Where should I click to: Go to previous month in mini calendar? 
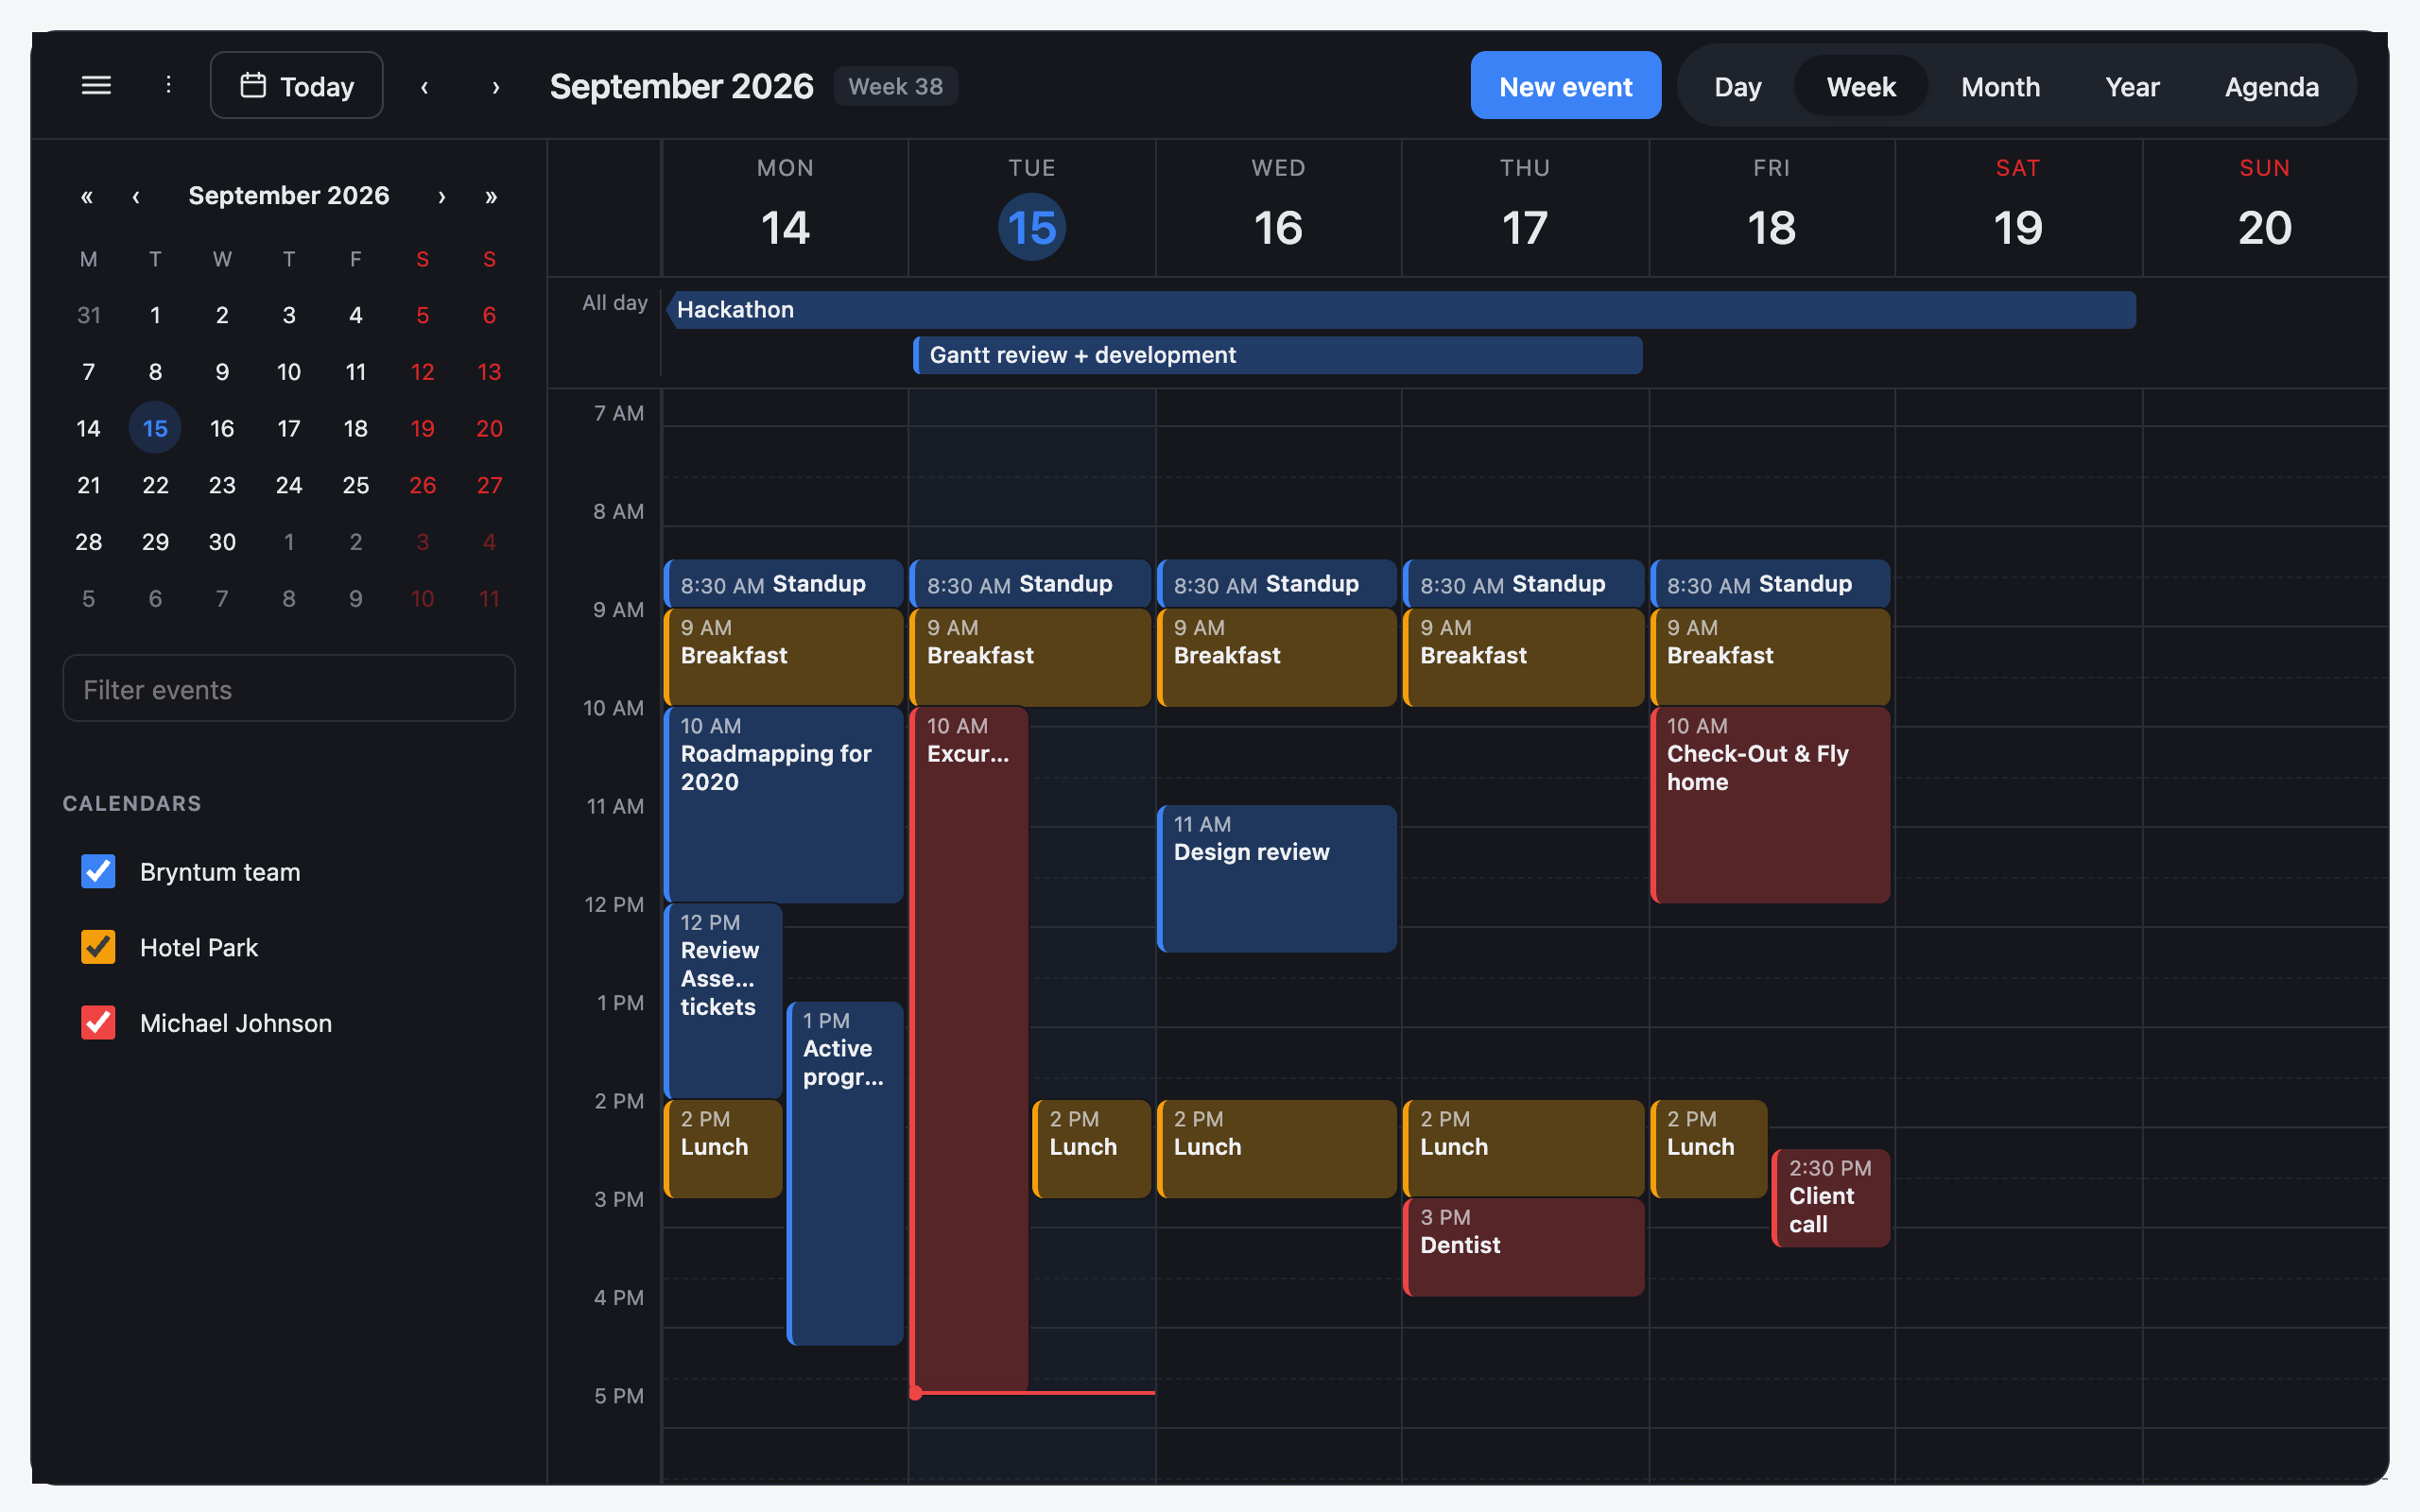coord(136,196)
